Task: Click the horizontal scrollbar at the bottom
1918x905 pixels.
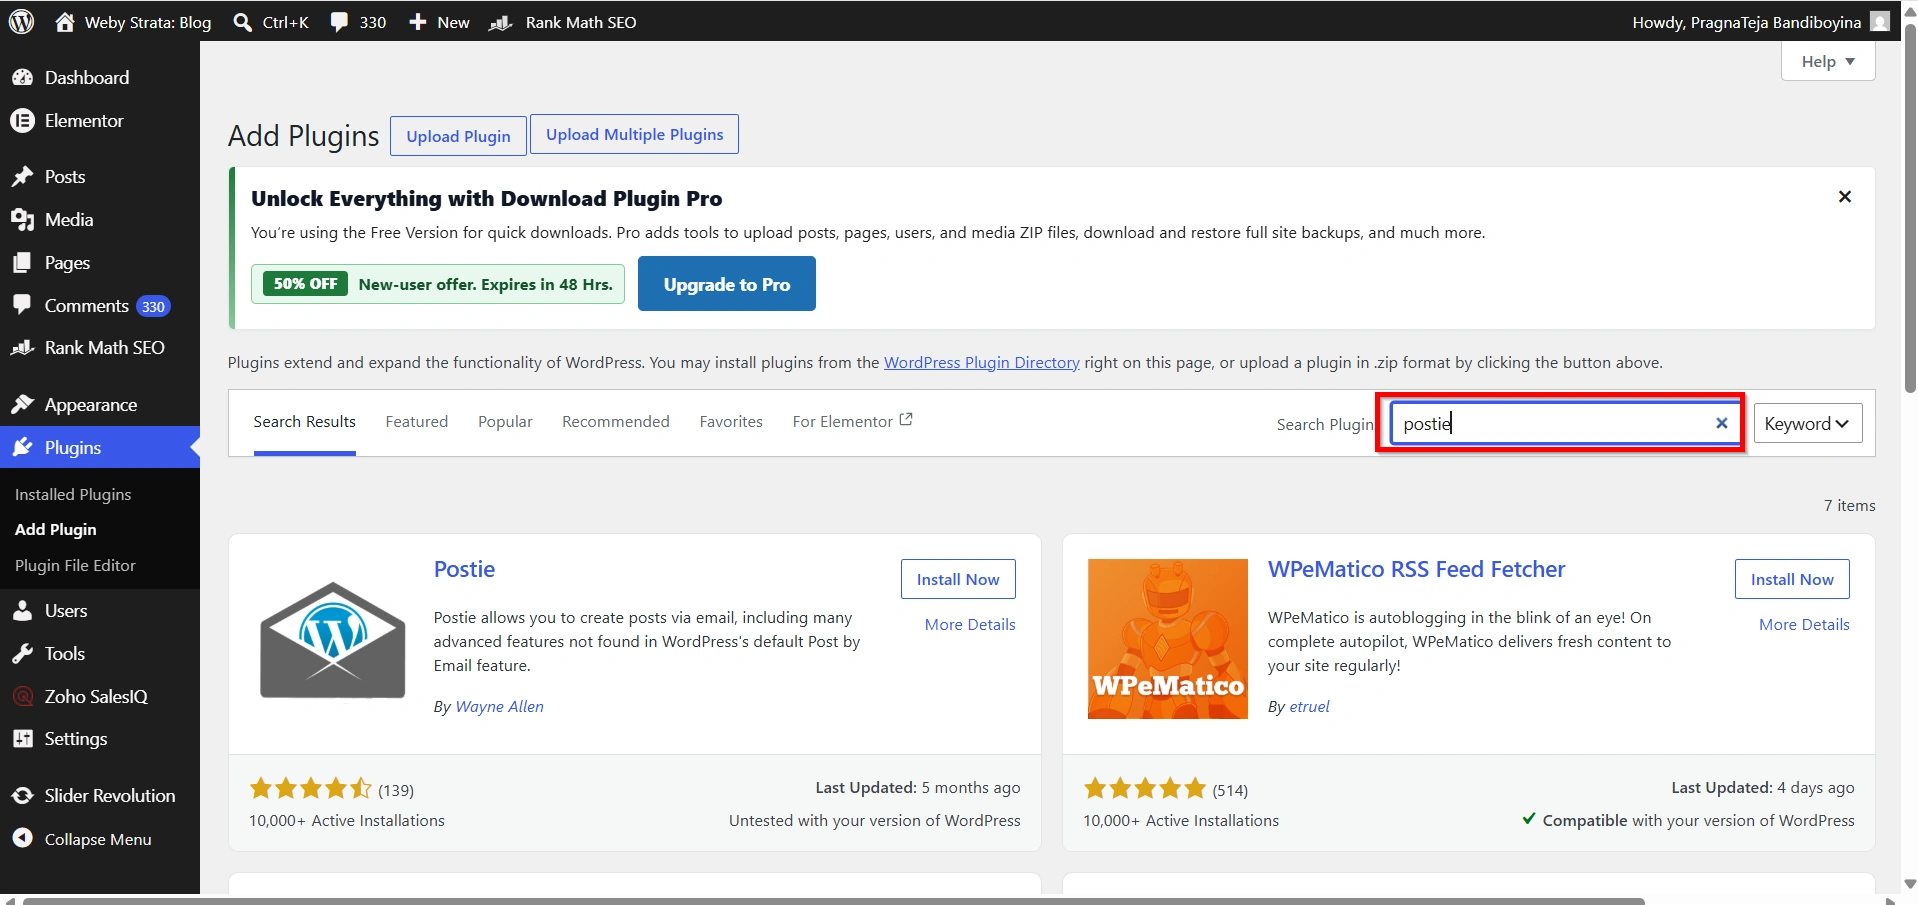Action: tap(833, 901)
